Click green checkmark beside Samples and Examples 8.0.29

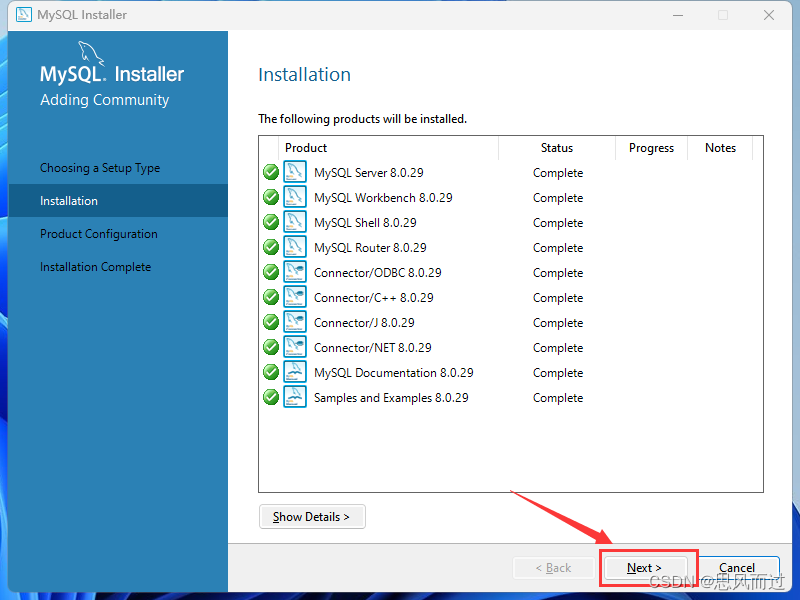click(x=271, y=397)
